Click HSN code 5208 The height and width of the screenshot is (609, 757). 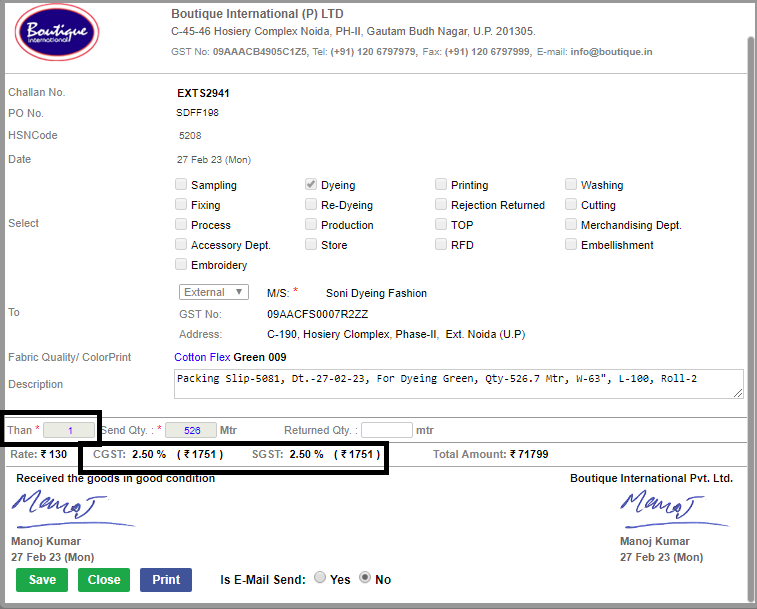[190, 136]
